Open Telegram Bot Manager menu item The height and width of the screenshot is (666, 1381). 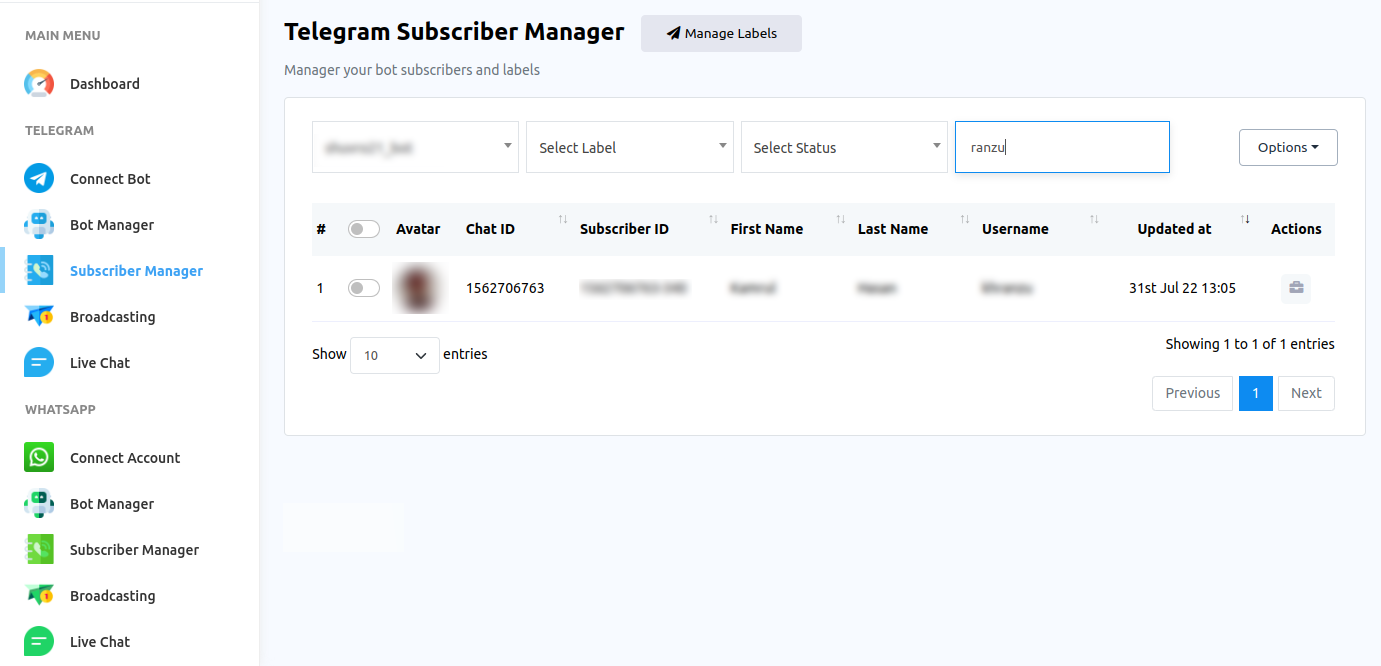(x=112, y=225)
